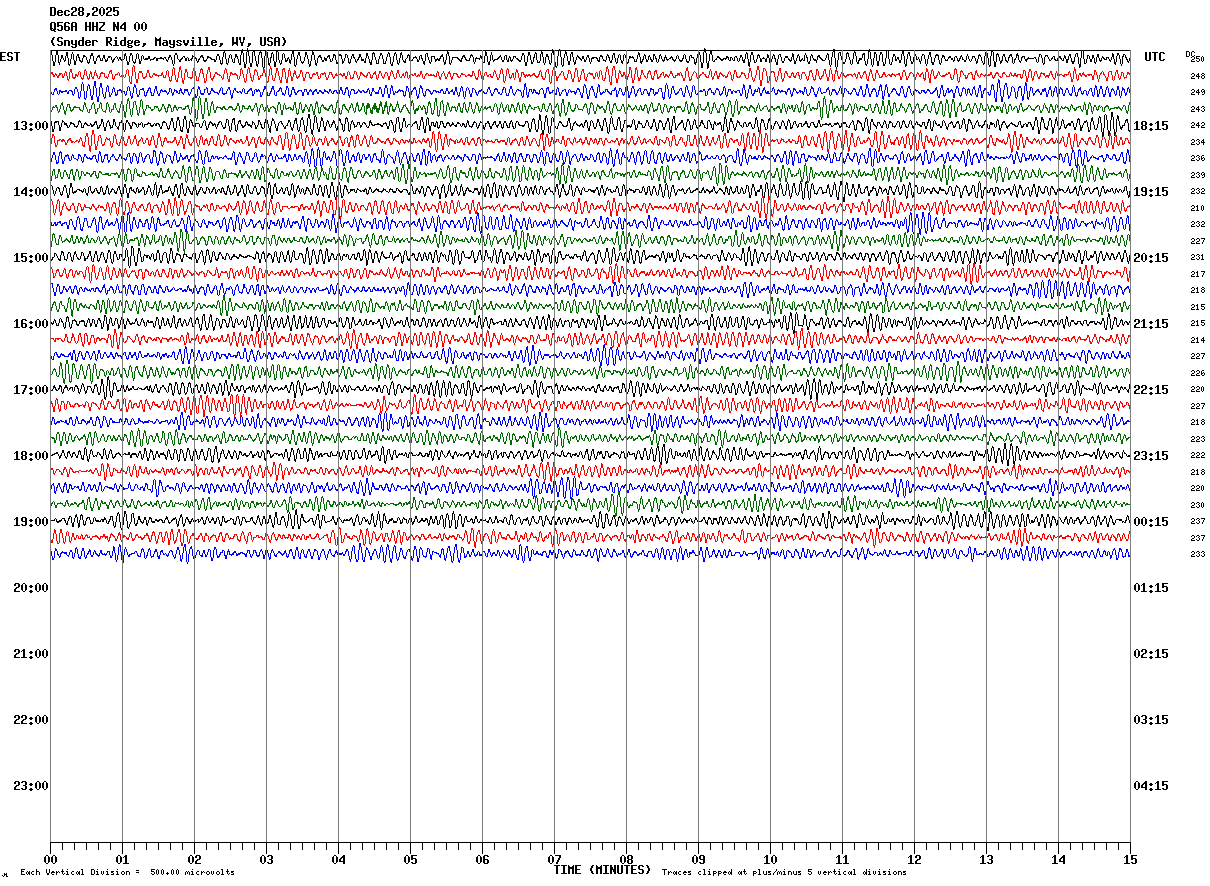Click the 20:15 UTC time label
Image resolution: width=1210 pixels, height=886 pixels.
pyautogui.click(x=1151, y=258)
